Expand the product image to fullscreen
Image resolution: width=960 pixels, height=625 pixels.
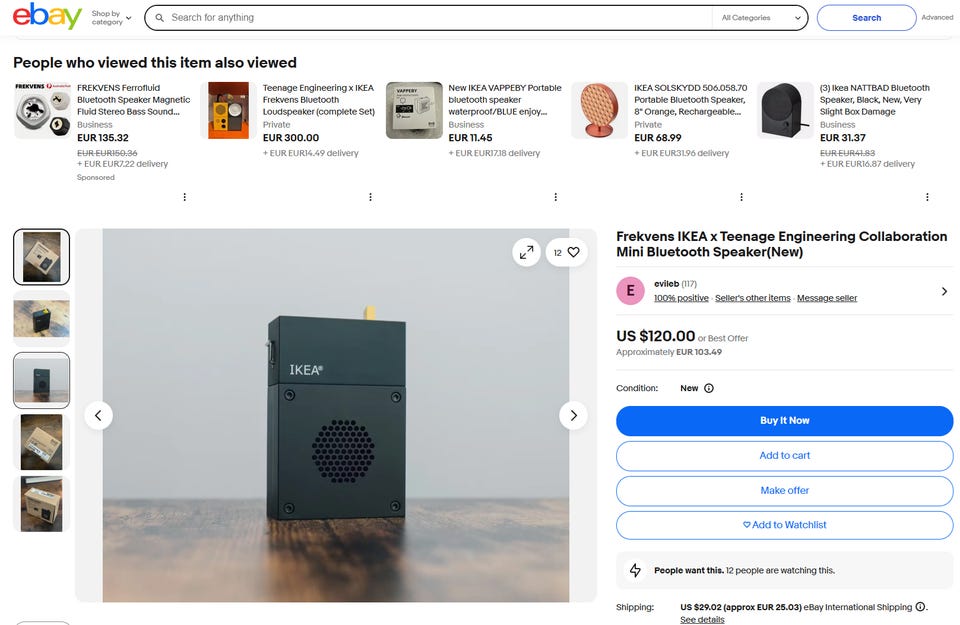point(527,252)
